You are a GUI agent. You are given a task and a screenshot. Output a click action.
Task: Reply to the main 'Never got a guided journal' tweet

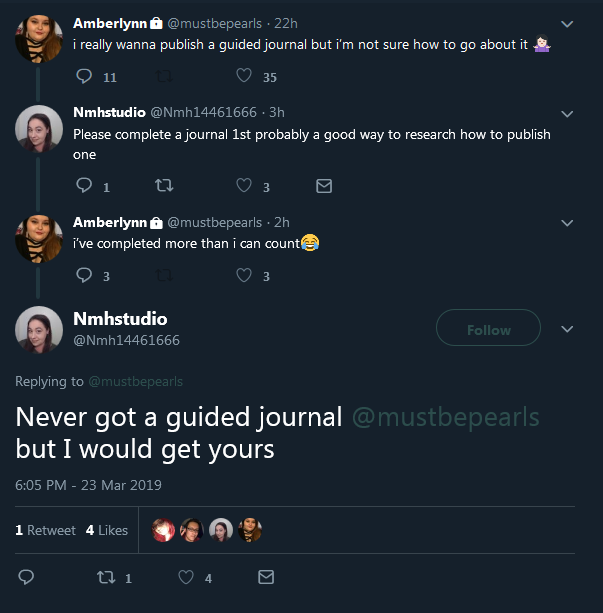[26, 577]
